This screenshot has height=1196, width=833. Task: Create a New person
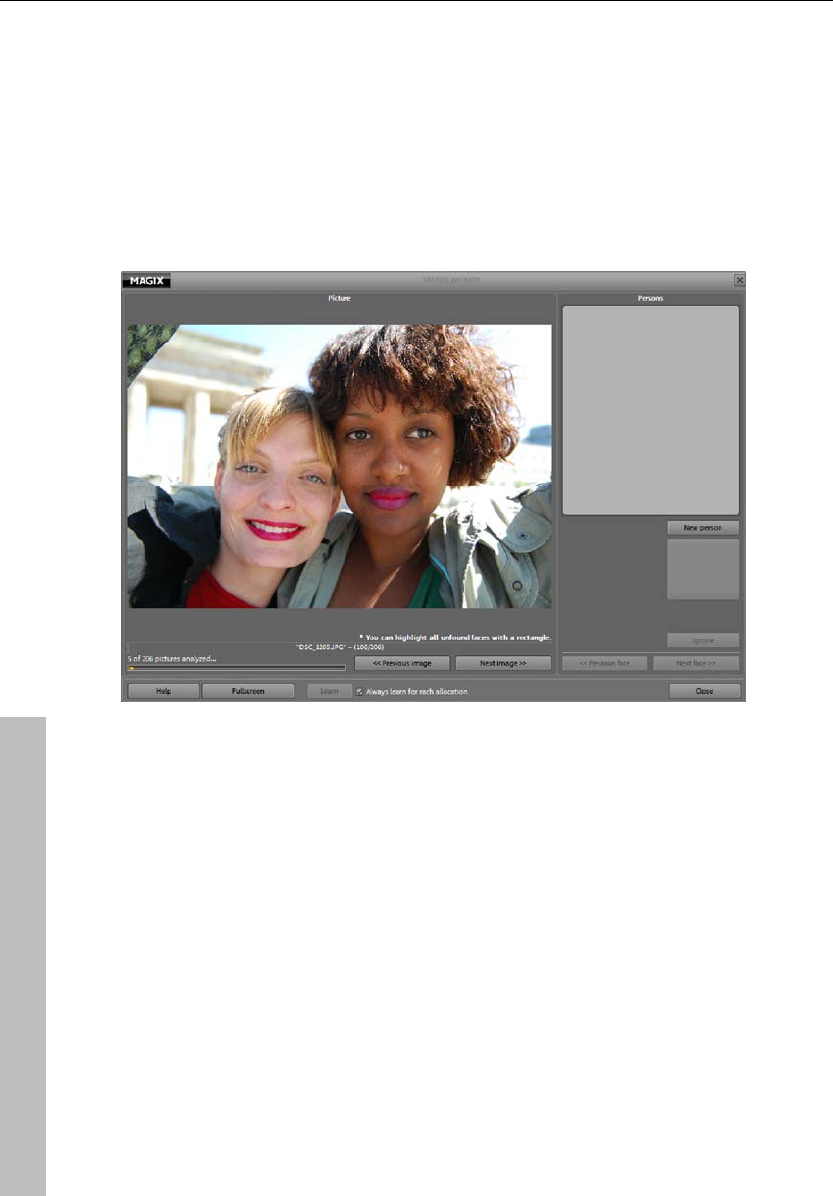click(x=703, y=528)
